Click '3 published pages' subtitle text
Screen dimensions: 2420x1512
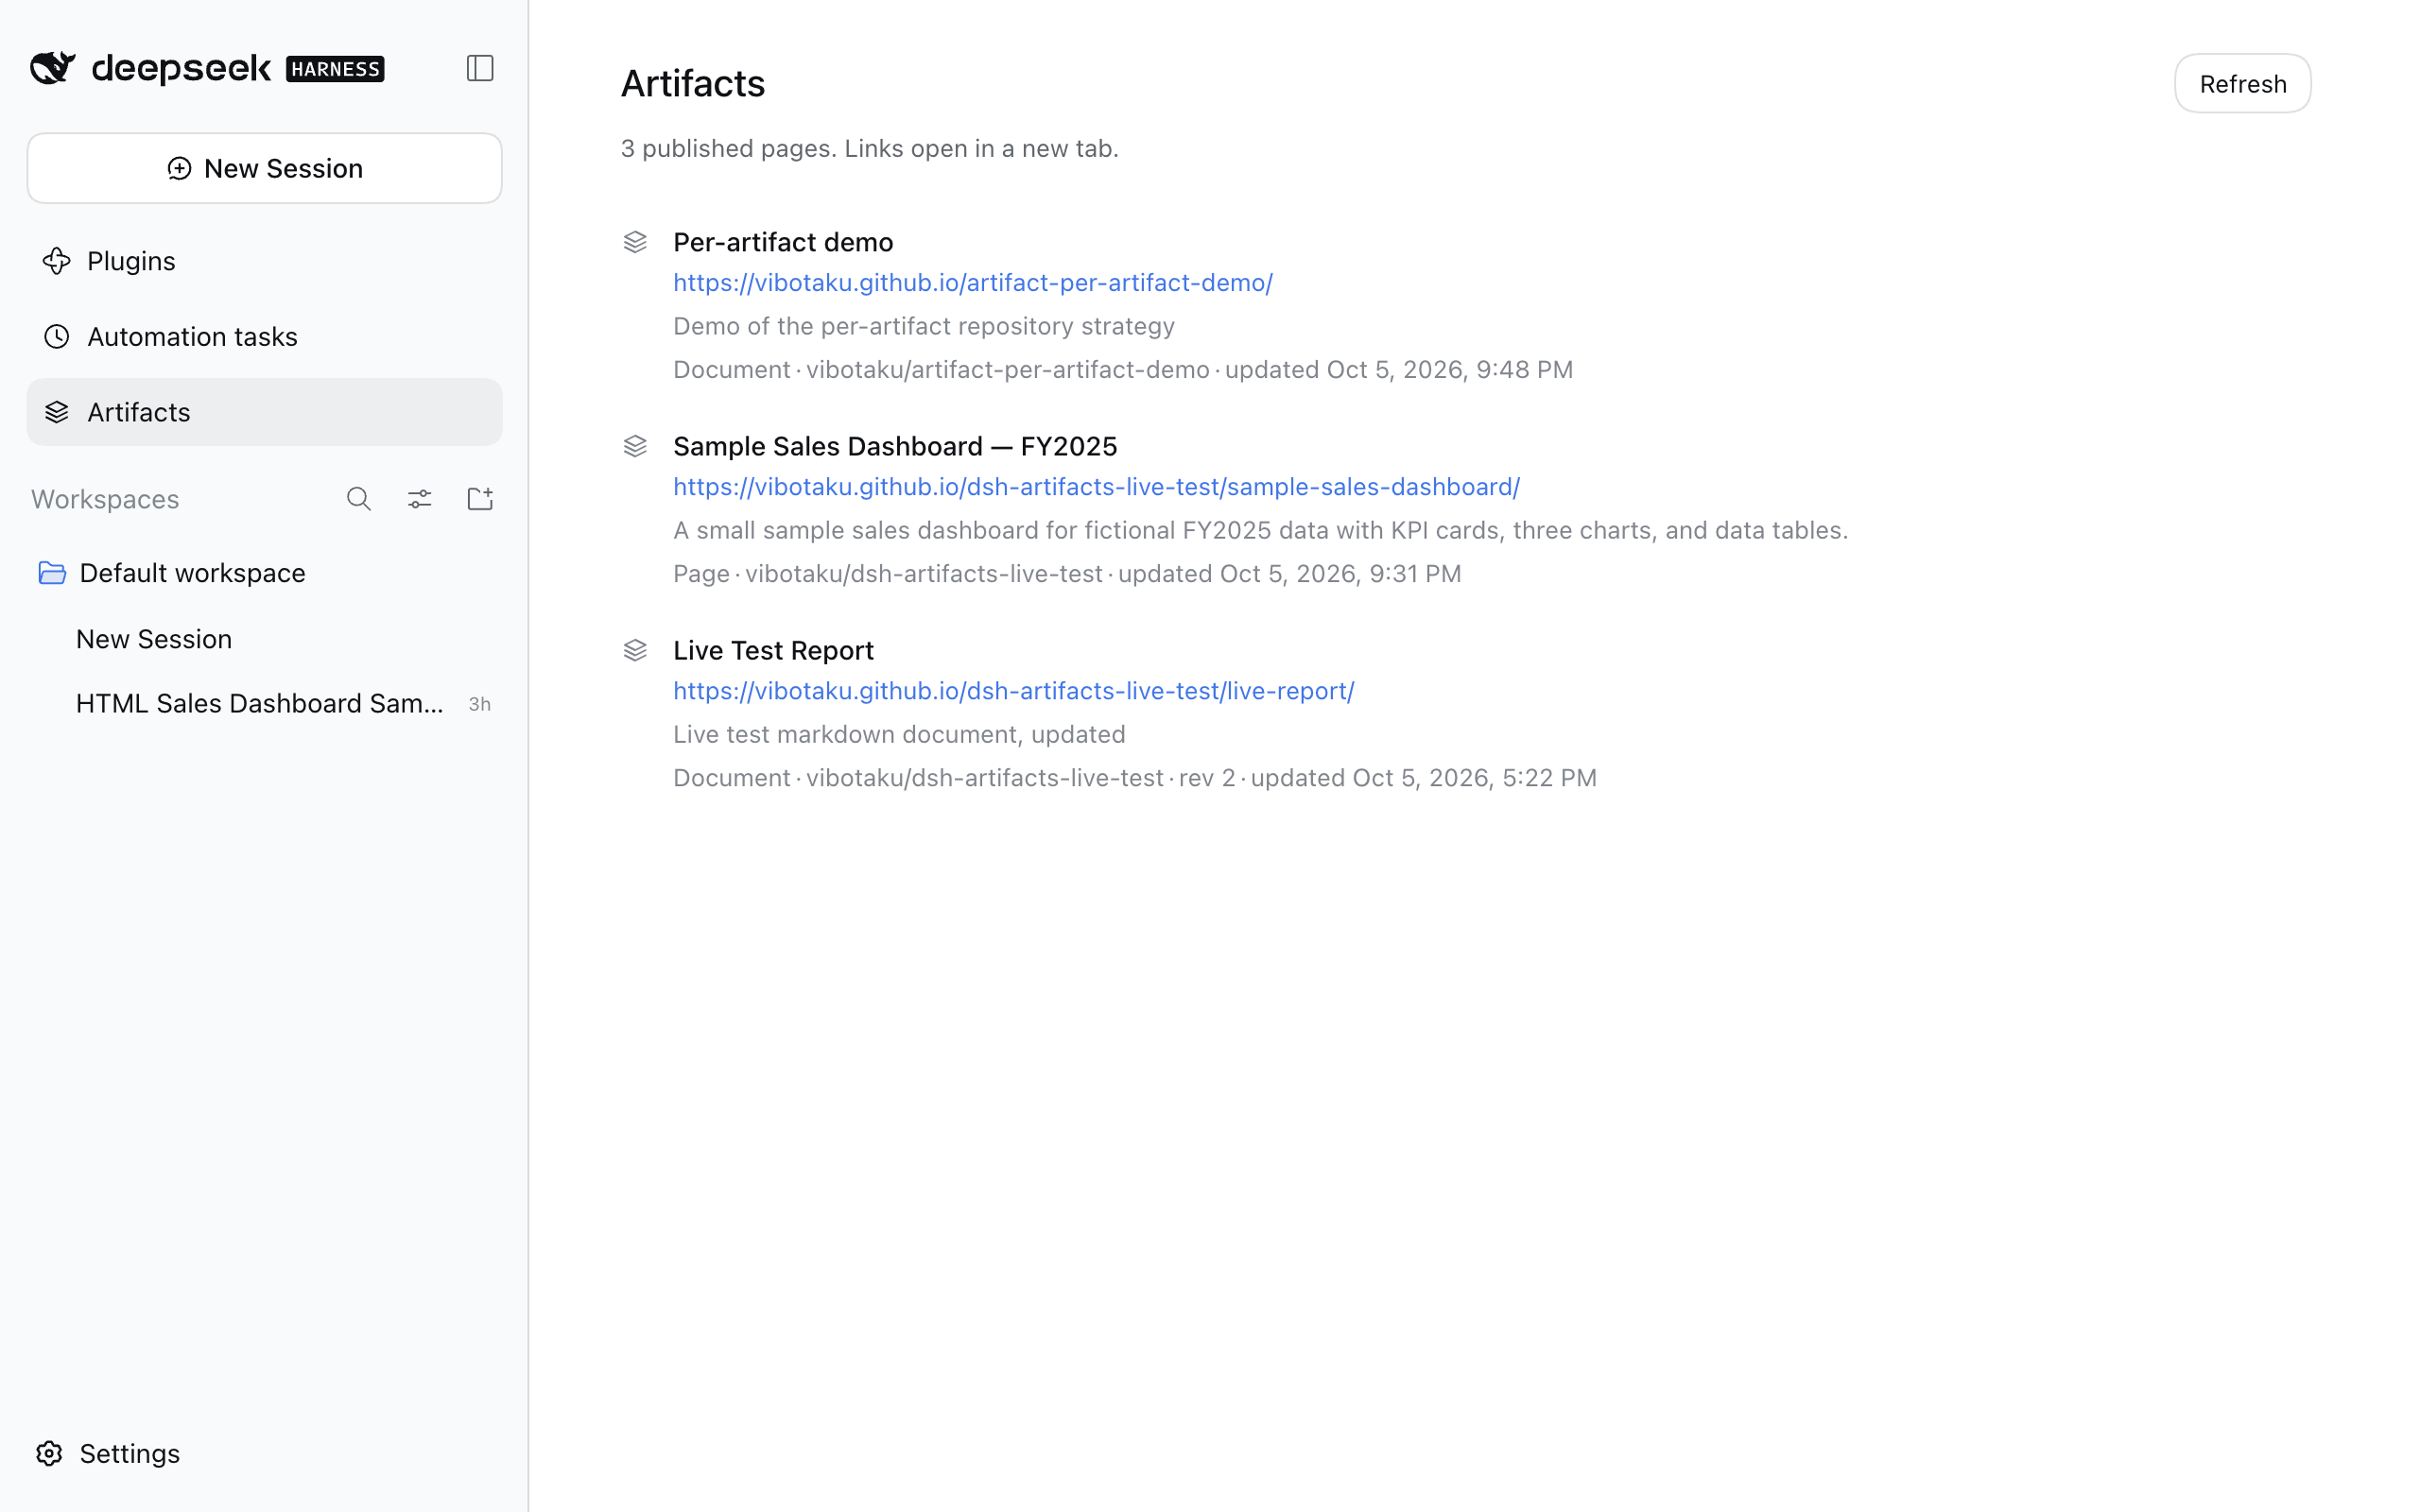pyautogui.click(x=870, y=148)
